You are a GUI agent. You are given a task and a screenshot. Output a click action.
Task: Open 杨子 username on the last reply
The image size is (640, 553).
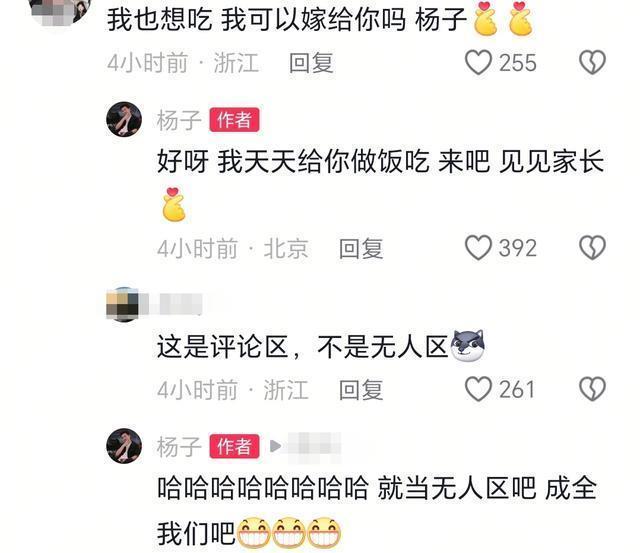(x=179, y=446)
